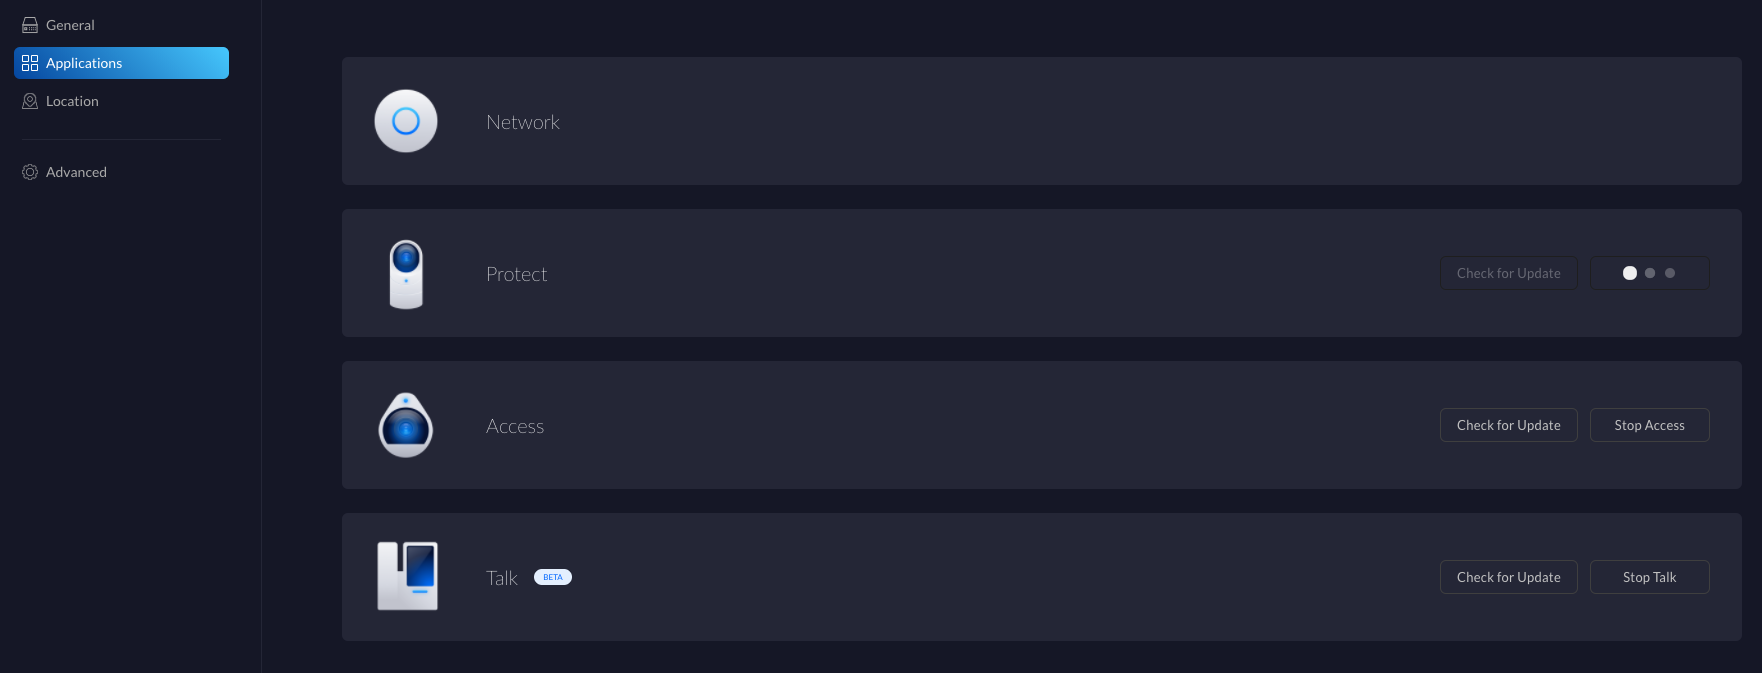
Task: Click empty area of the Network card
Action: pos(1100,121)
